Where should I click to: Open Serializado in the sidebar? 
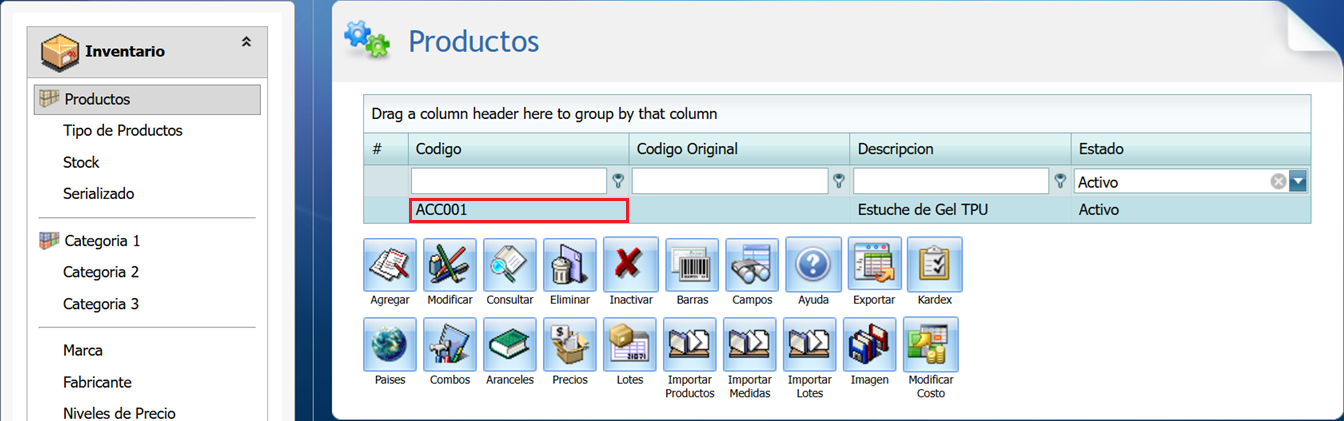(98, 194)
